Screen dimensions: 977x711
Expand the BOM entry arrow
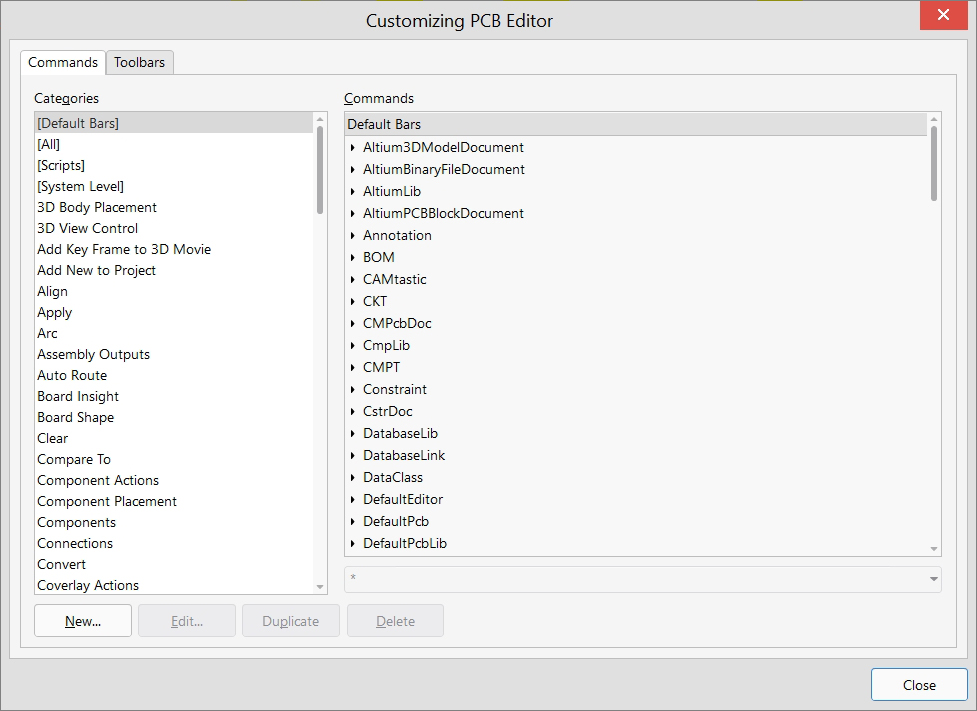353,257
